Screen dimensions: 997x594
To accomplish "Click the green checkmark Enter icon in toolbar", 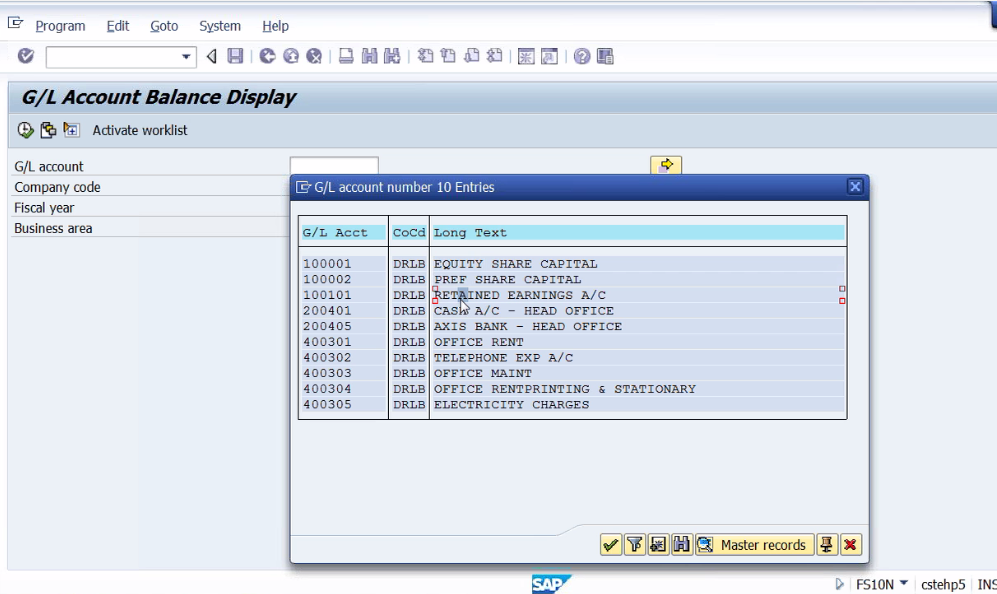I will click(25, 57).
